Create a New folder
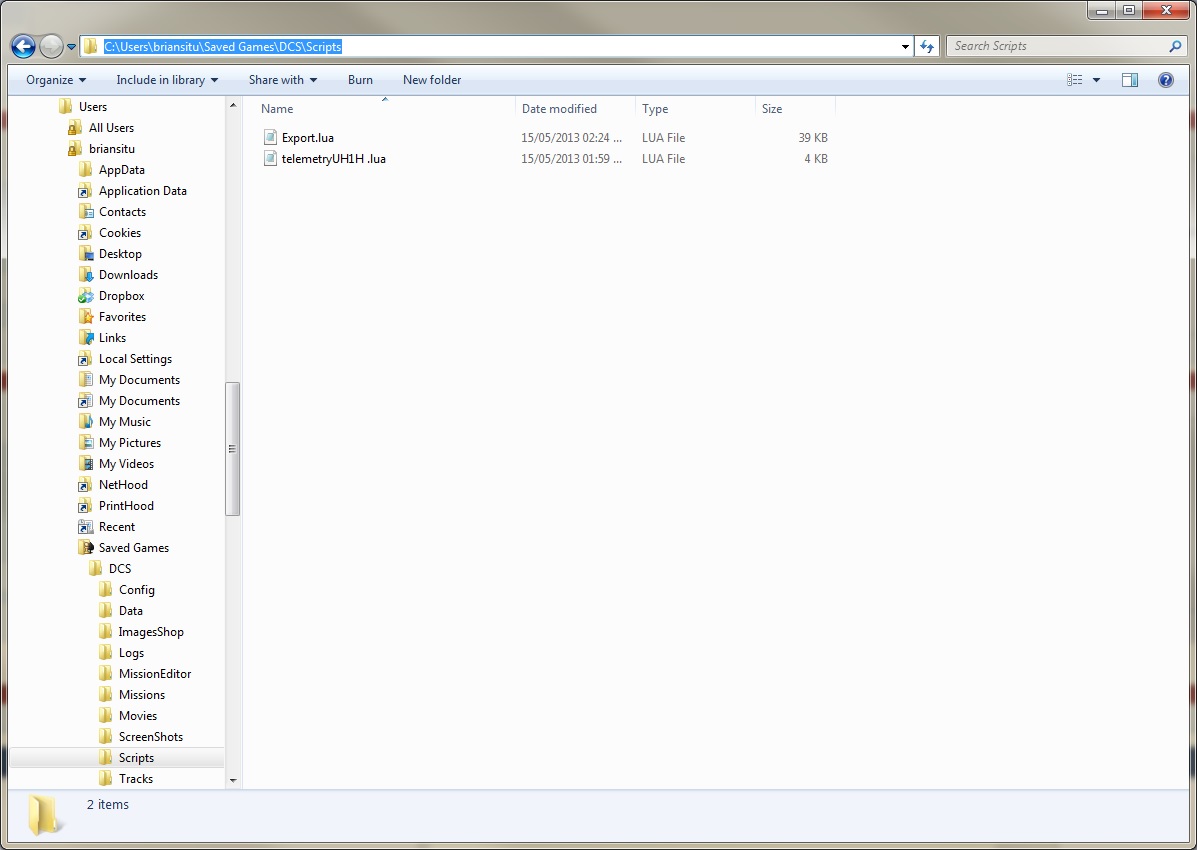 coord(432,79)
